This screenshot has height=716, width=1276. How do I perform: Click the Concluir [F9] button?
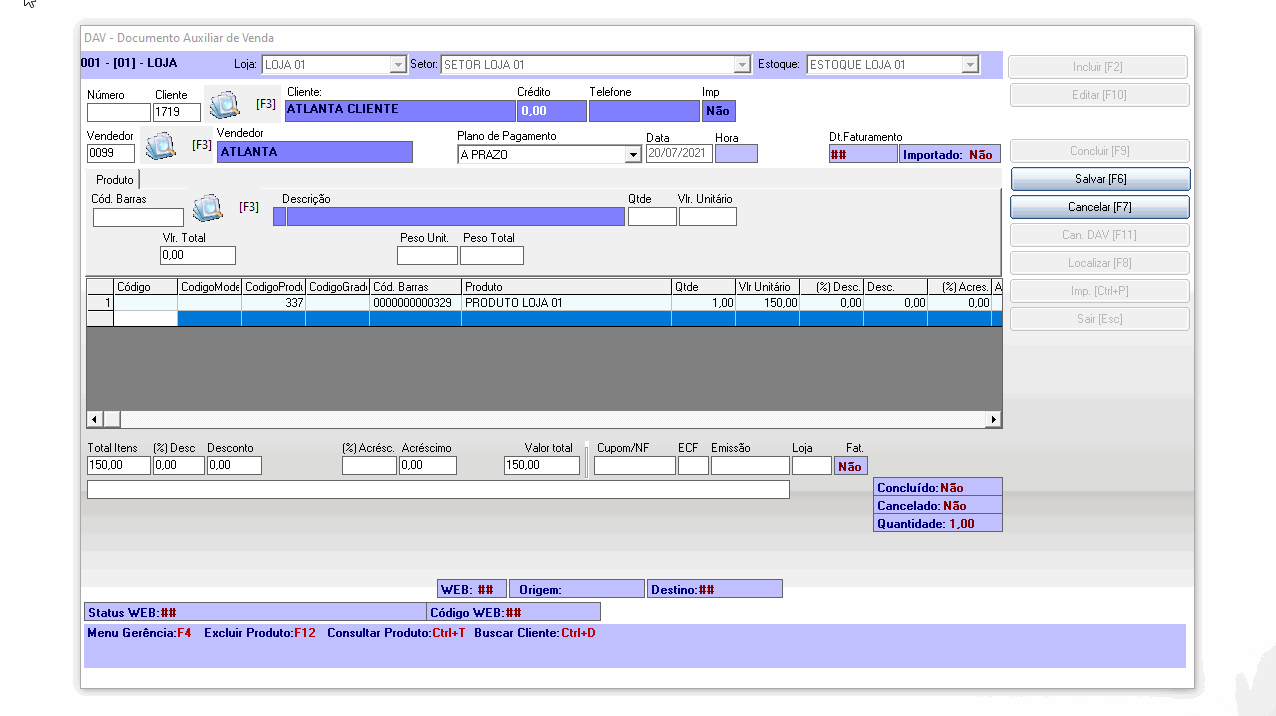(1100, 151)
